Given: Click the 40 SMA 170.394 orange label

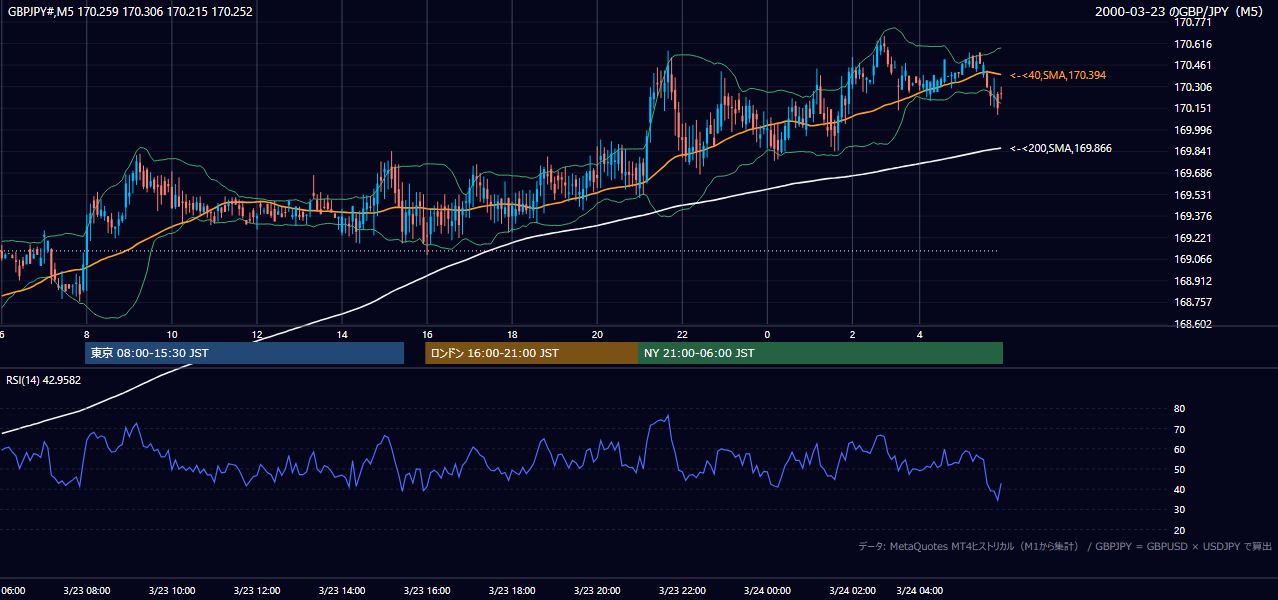Looking at the screenshot, I should pyautogui.click(x=1058, y=75).
